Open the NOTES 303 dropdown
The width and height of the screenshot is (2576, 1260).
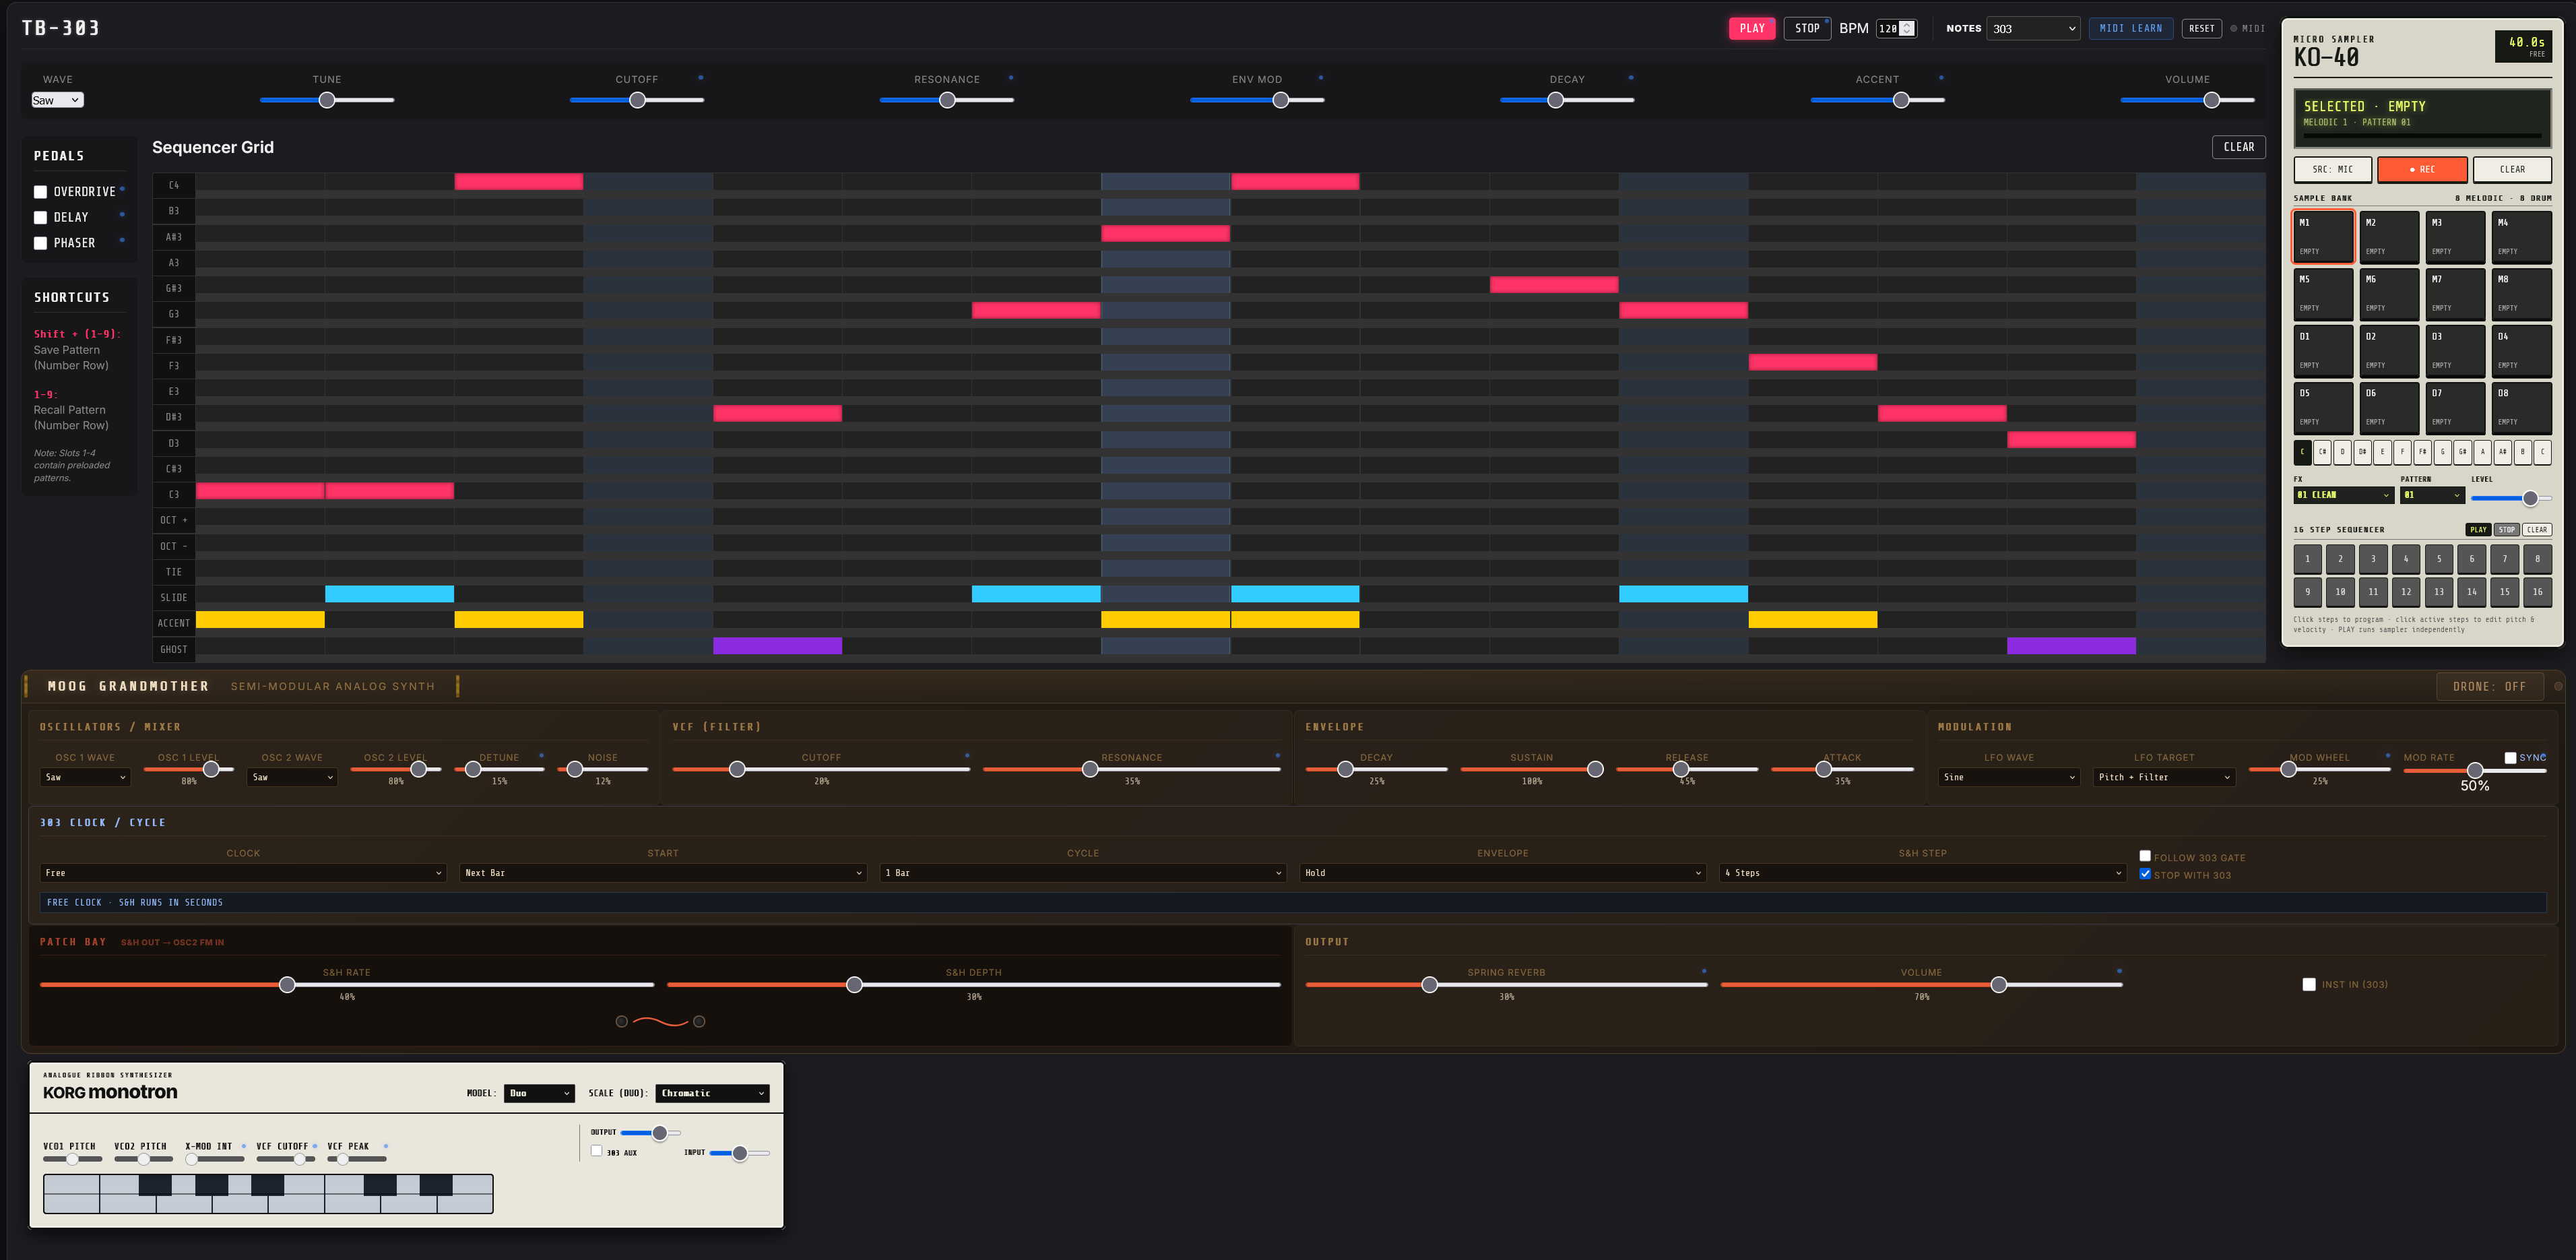[x=2033, y=29]
